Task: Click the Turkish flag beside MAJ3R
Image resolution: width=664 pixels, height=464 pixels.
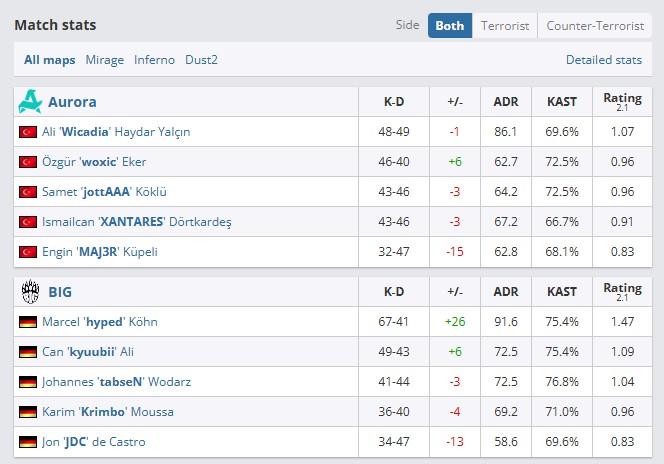Action: pos(28,252)
